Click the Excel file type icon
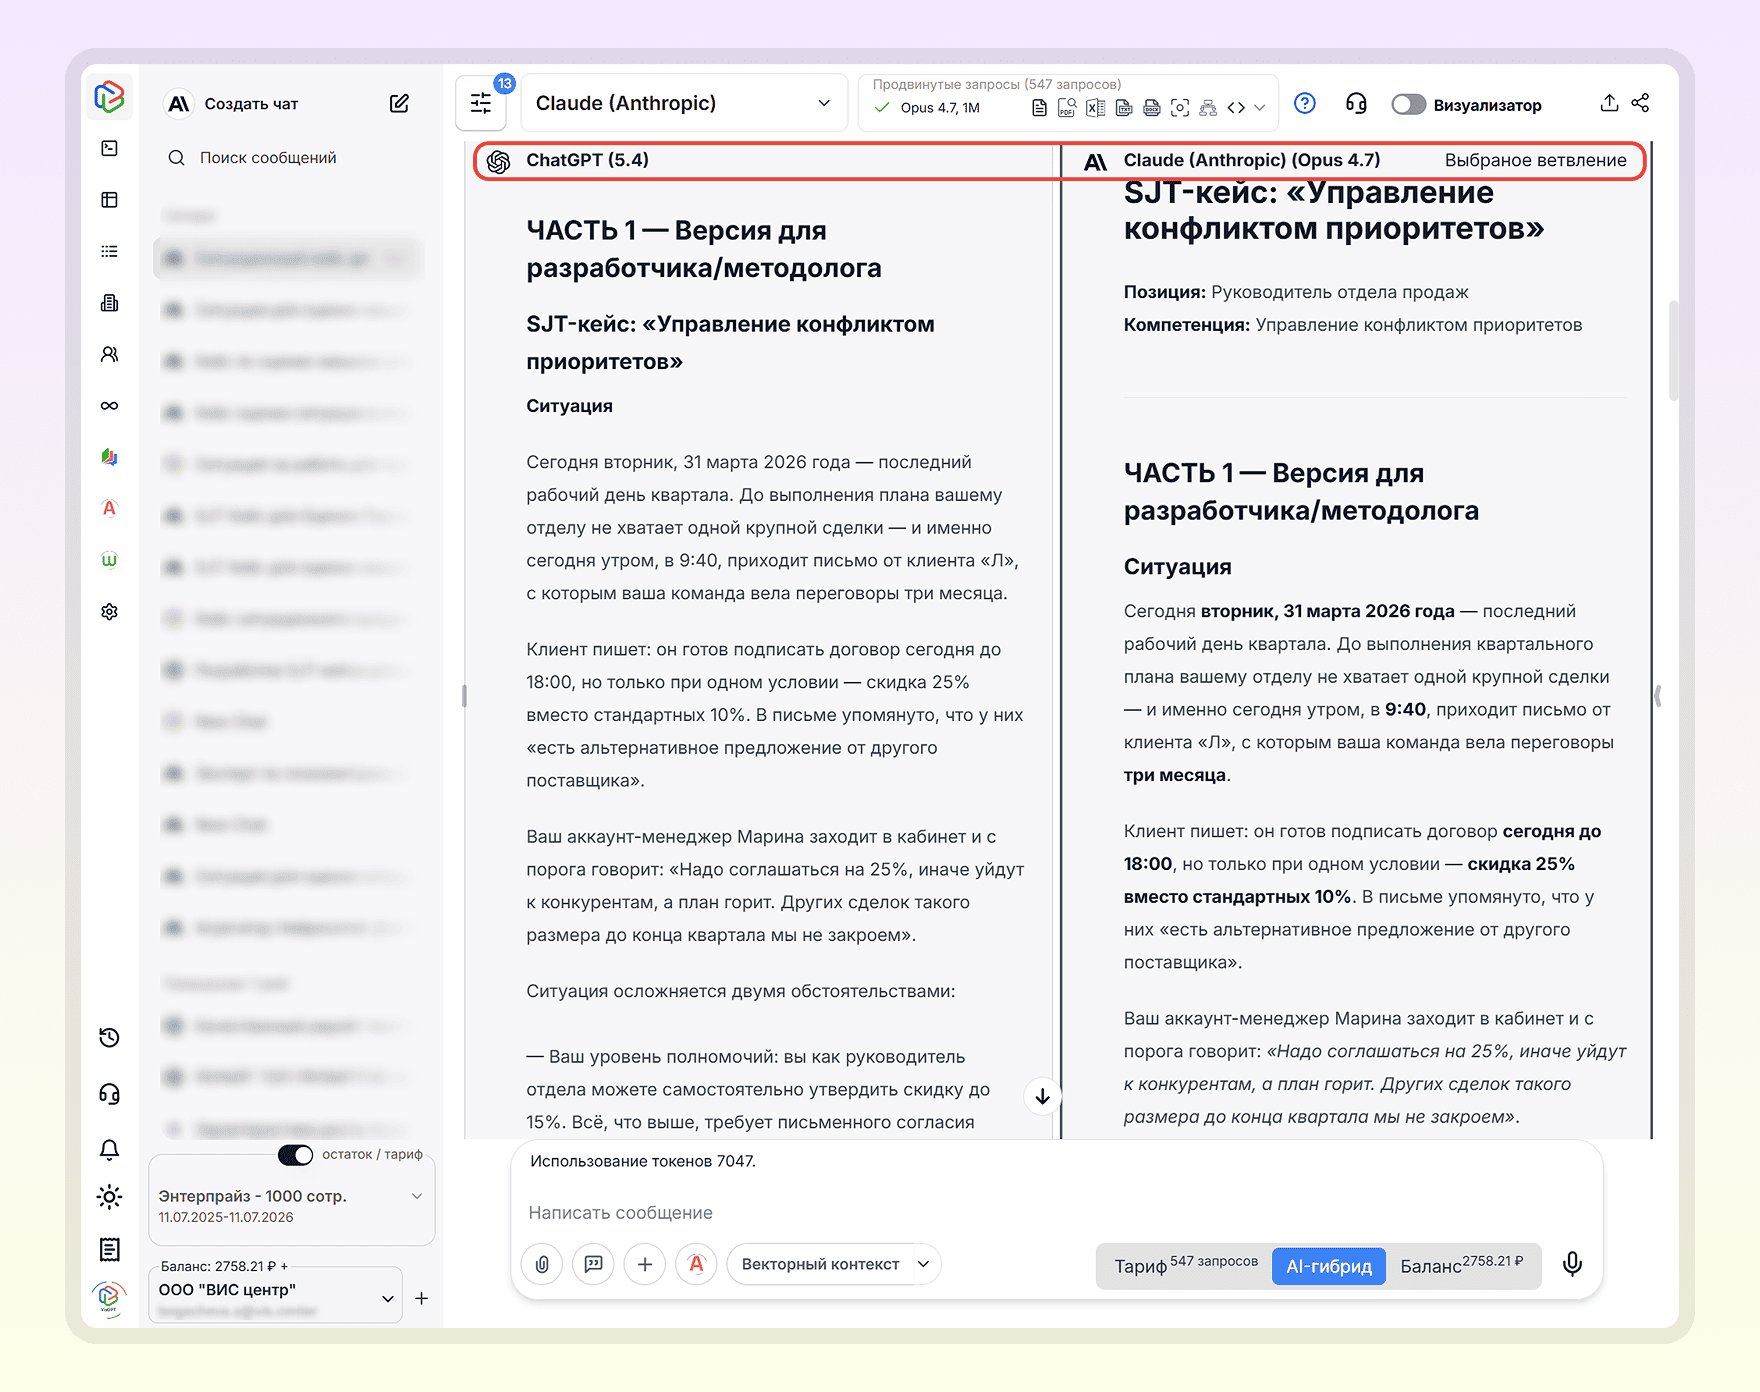 click(x=1095, y=107)
